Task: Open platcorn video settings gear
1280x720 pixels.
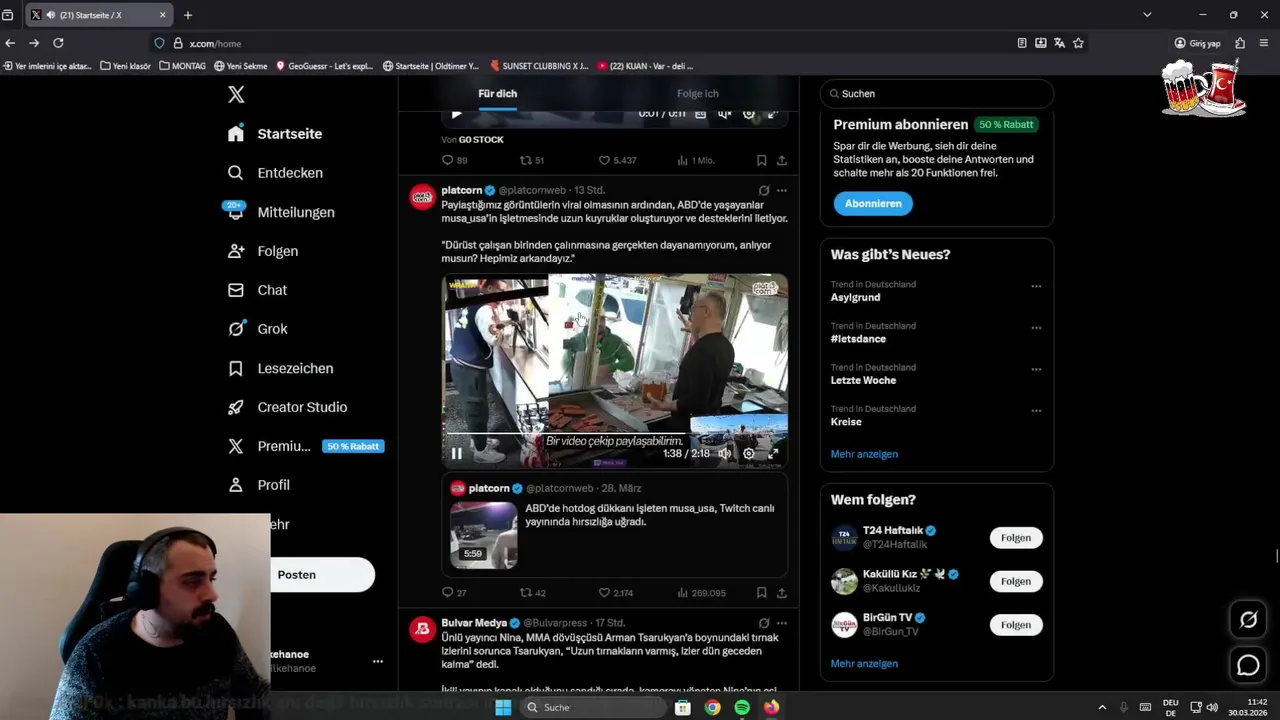Action: point(749,454)
